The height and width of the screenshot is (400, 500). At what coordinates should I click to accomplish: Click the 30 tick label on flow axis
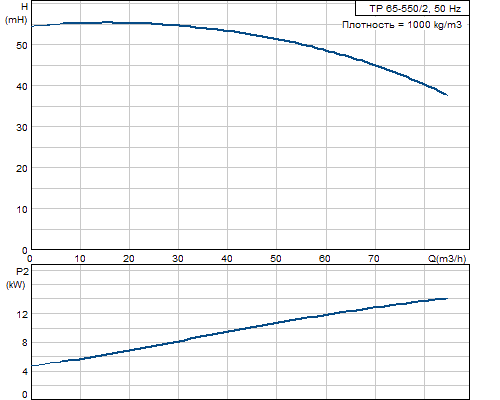[178, 259]
